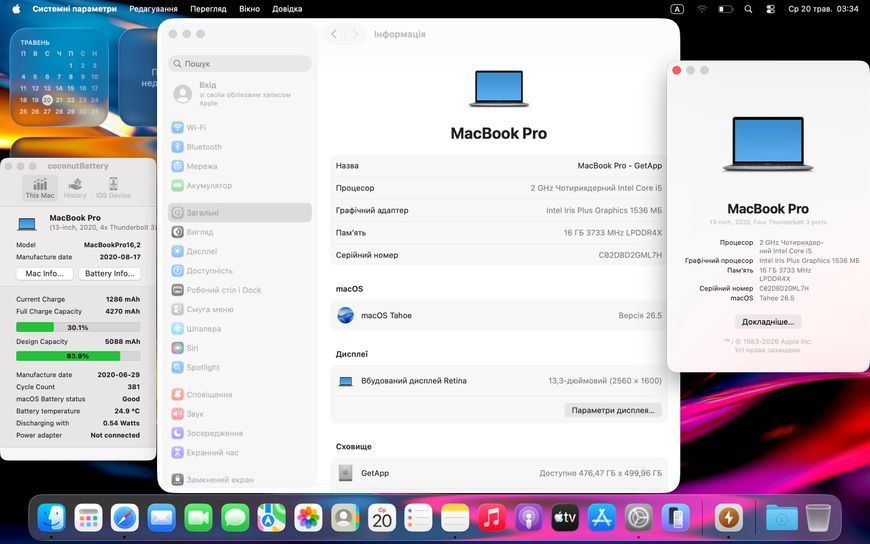
Task: Click the Пошук search field
Action: [240, 64]
